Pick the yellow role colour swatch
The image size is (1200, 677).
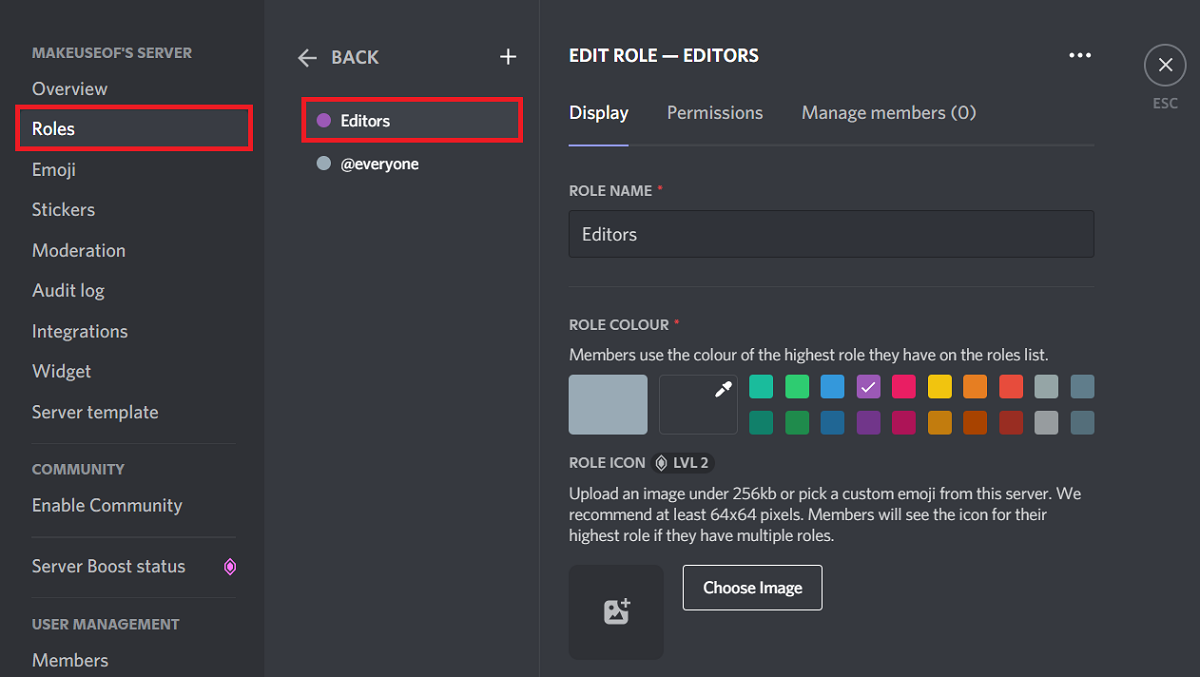tap(939, 386)
